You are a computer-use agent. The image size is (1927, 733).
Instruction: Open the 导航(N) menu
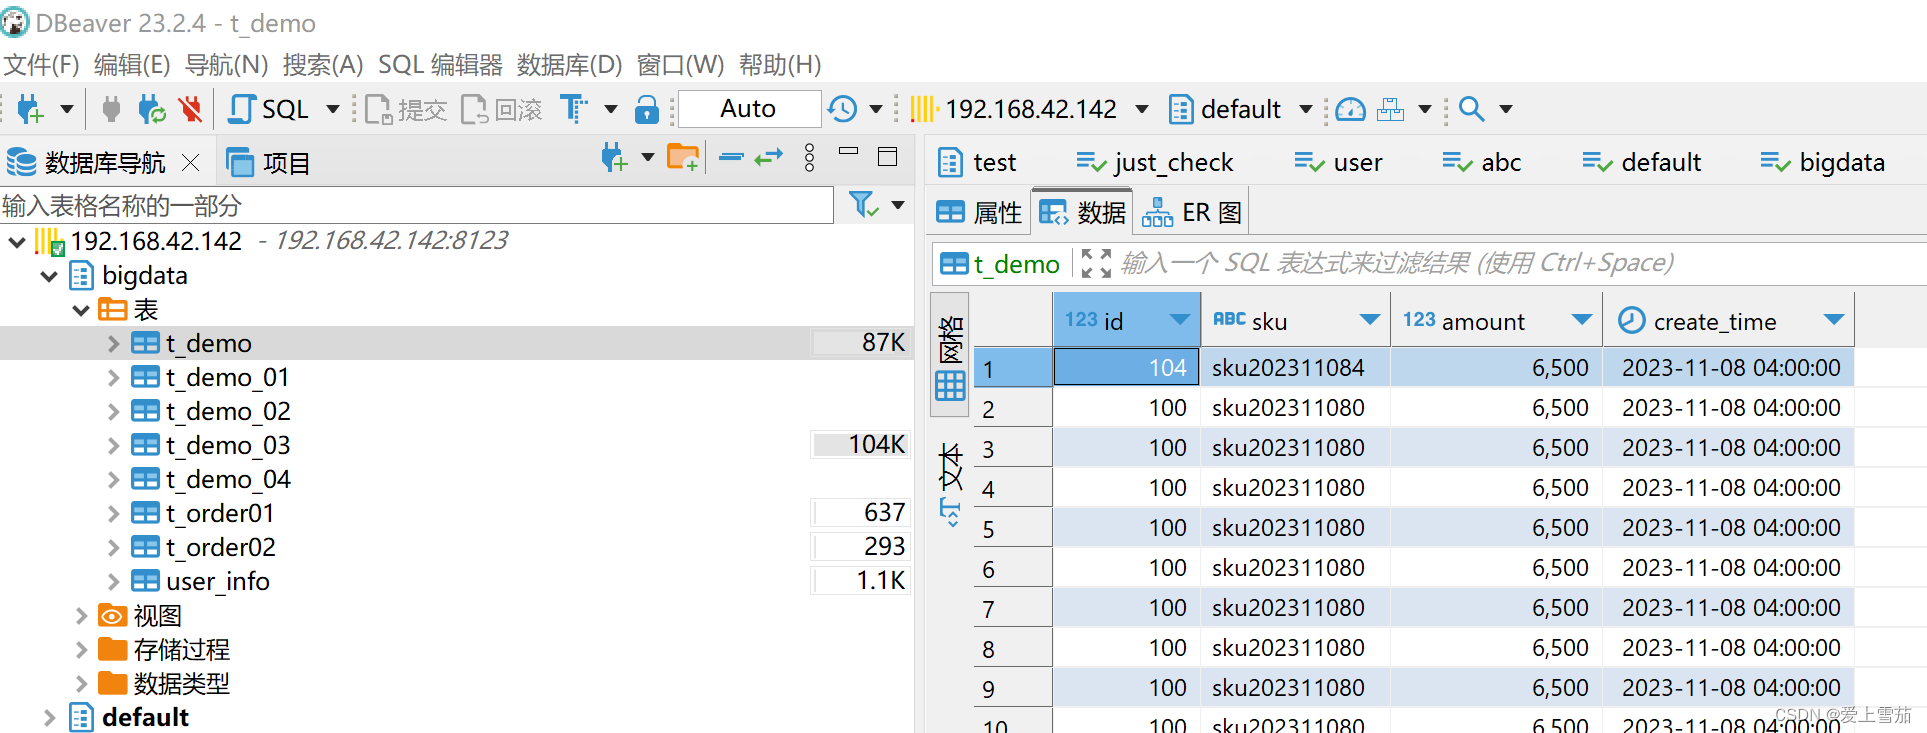click(227, 65)
